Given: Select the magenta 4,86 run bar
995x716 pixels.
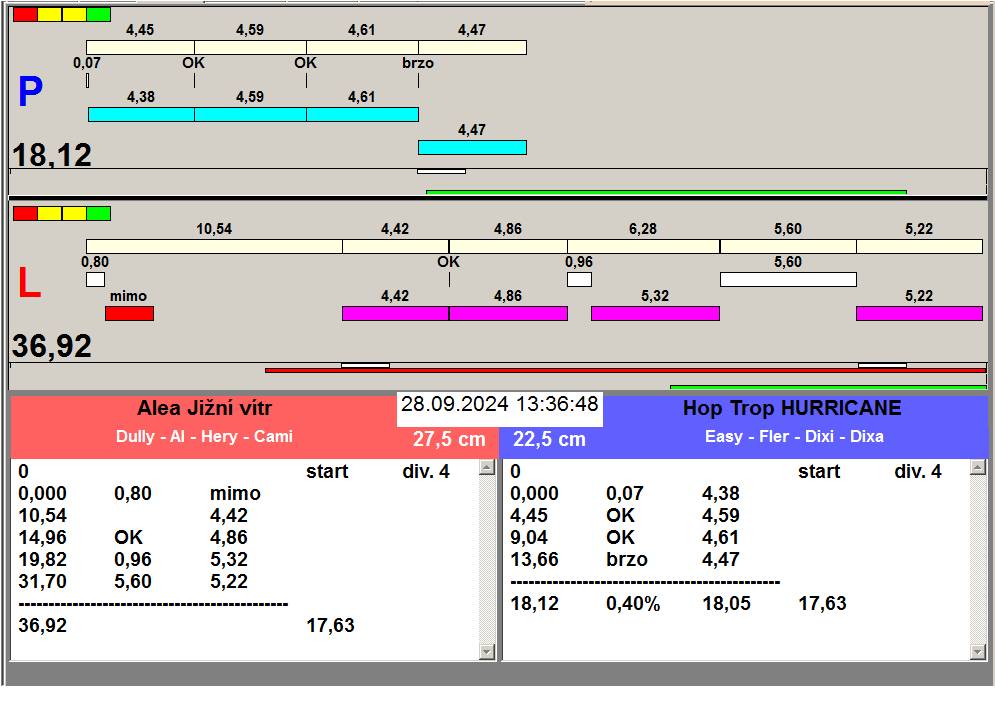Looking at the screenshot, I should (508, 313).
